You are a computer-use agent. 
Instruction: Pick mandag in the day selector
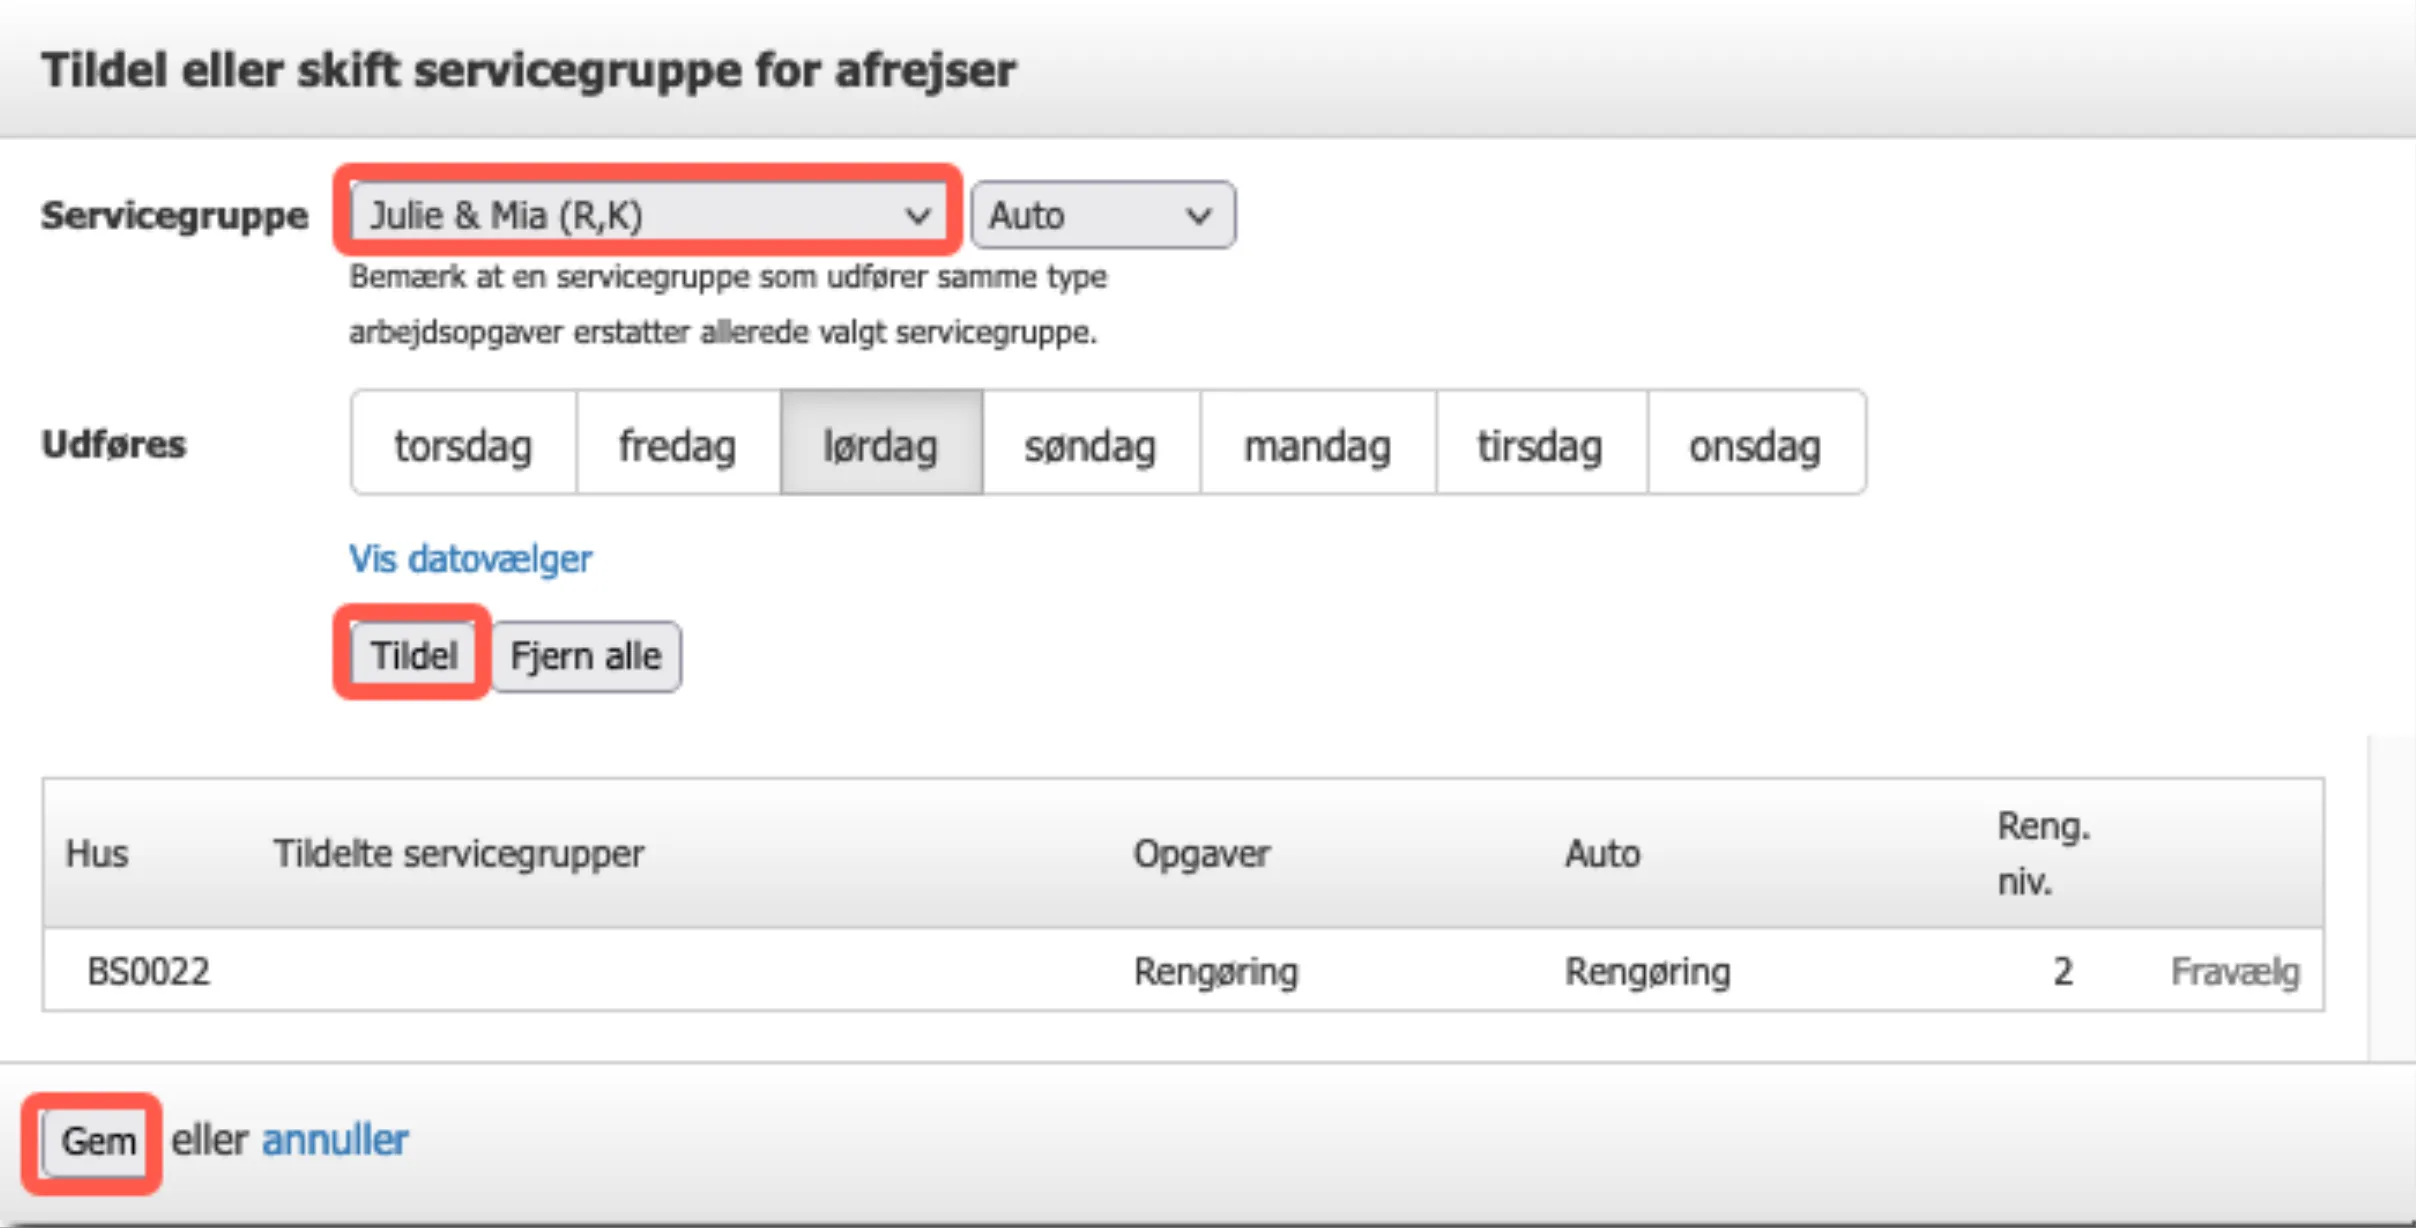(x=1316, y=445)
